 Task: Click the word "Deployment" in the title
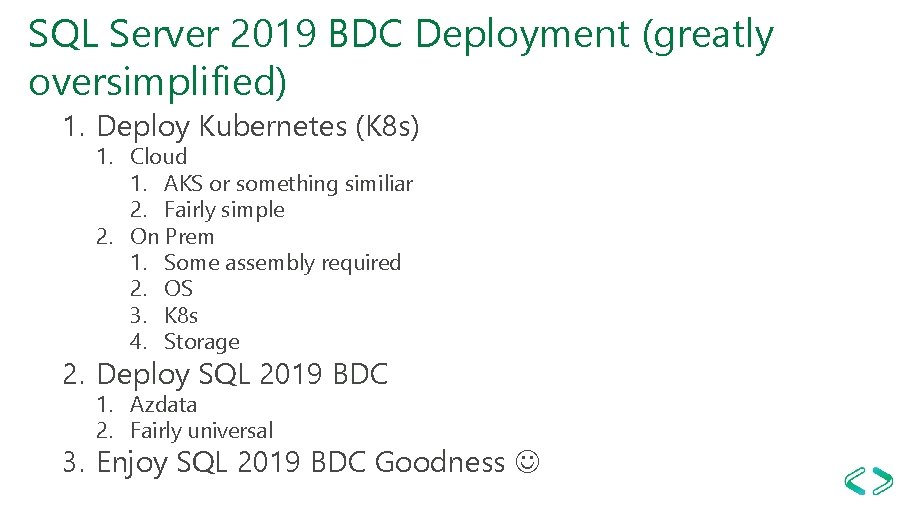click(524, 35)
